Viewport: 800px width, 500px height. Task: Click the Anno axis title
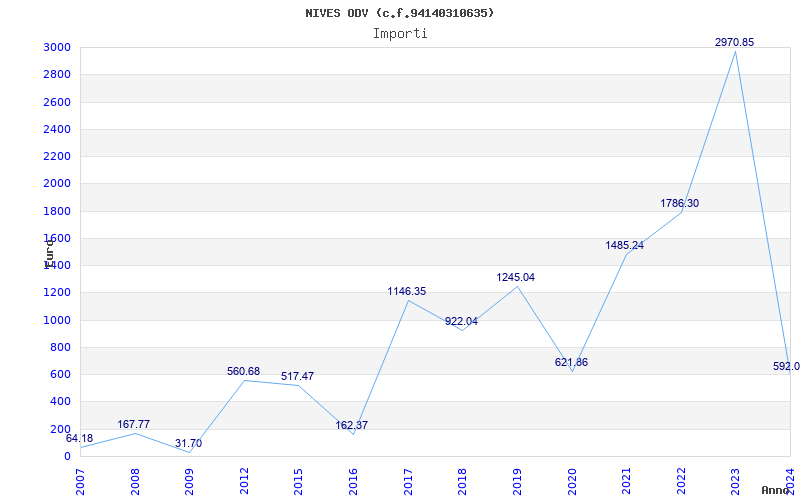775,490
